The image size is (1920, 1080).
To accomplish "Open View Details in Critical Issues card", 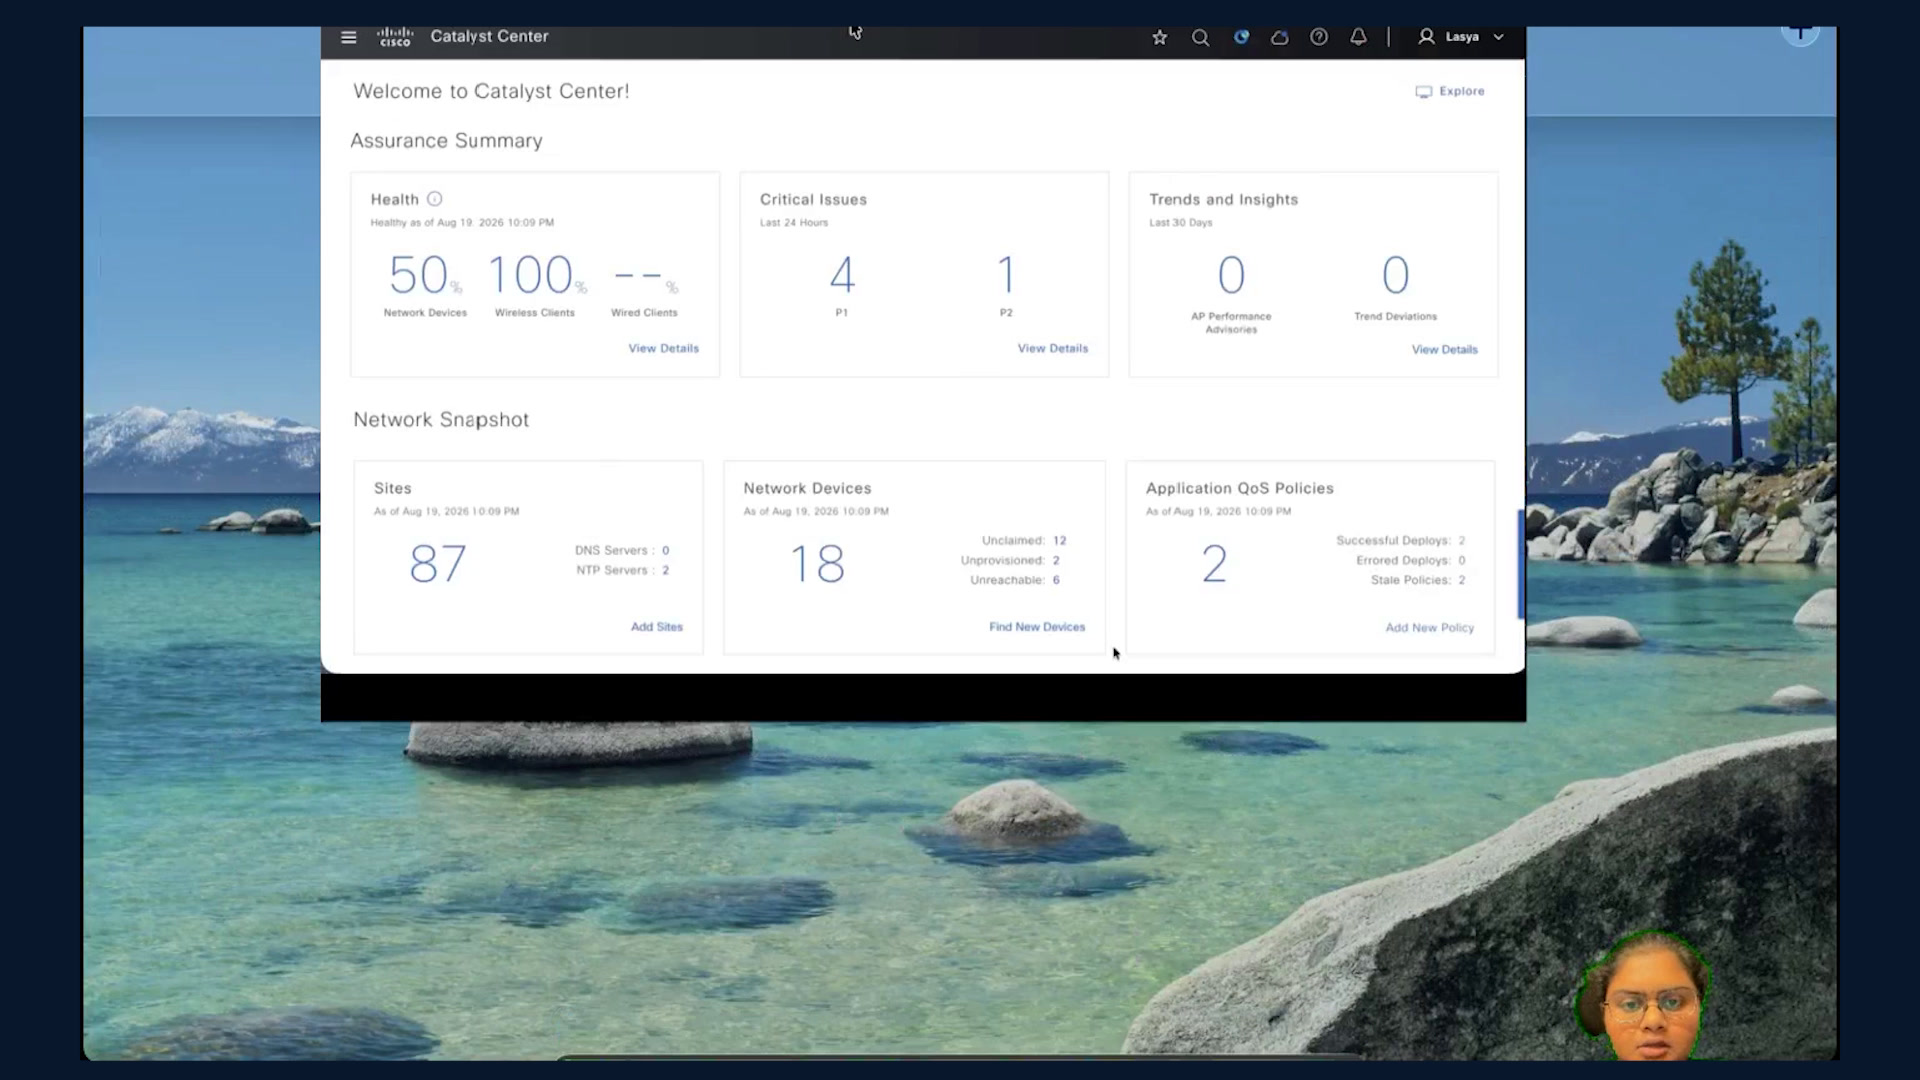I will pyautogui.click(x=1052, y=348).
